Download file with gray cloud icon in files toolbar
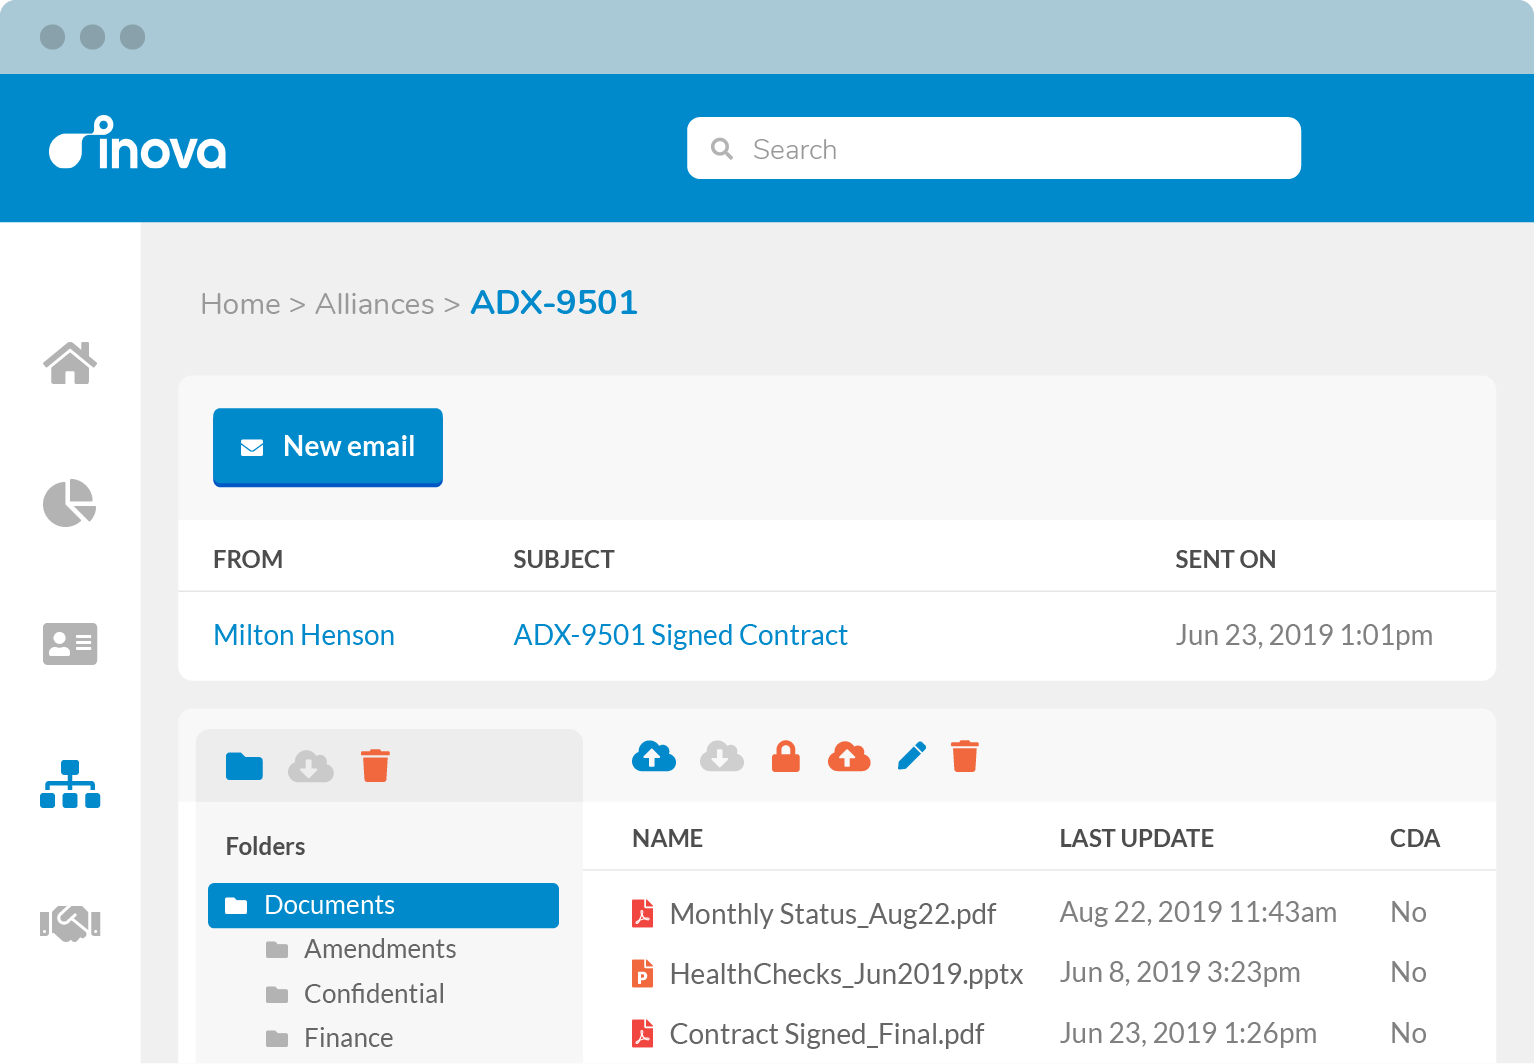 tap(722, 756)
